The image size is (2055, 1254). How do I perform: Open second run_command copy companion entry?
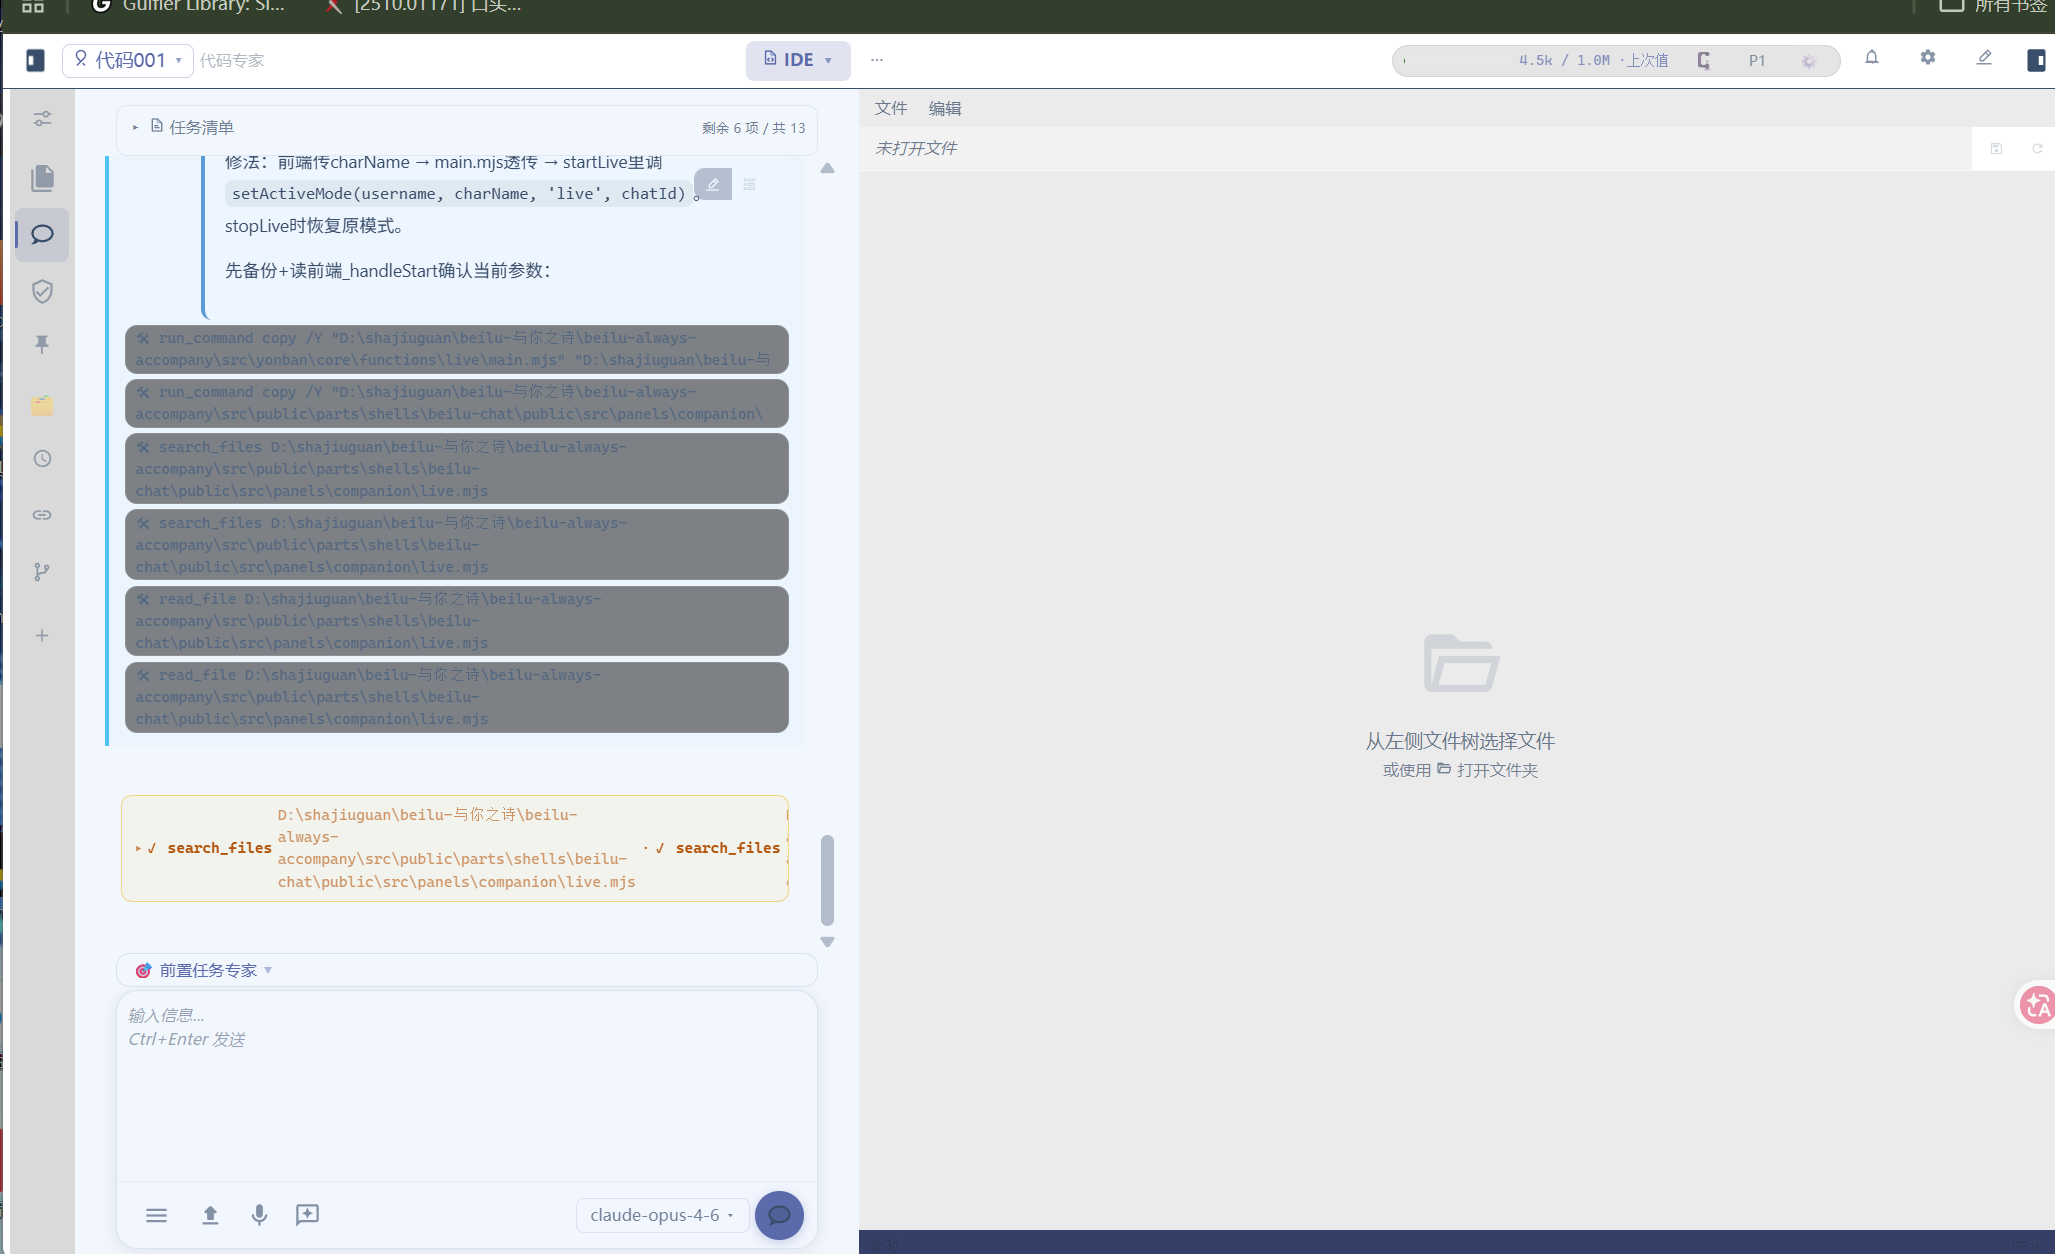(457, 403)
